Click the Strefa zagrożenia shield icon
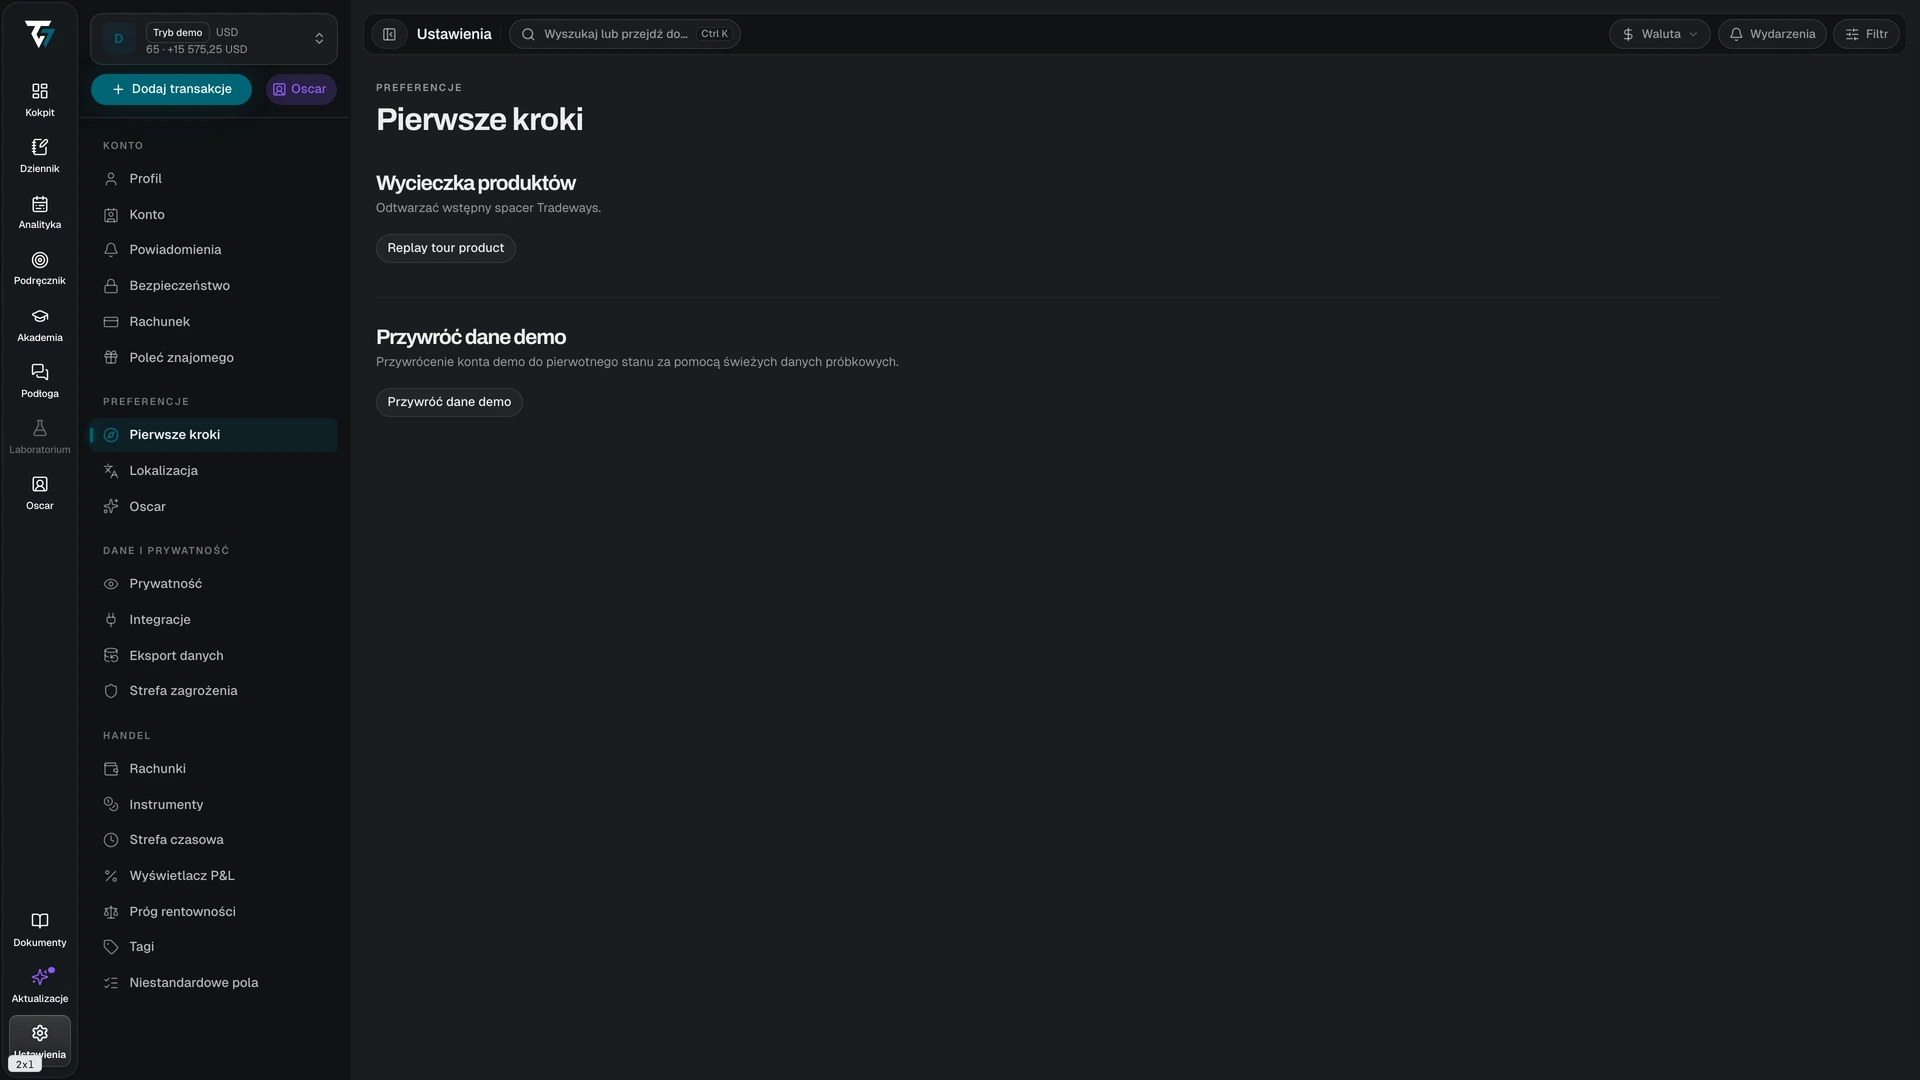The height and width of the screenshot is (1080, 1920). 111,691
